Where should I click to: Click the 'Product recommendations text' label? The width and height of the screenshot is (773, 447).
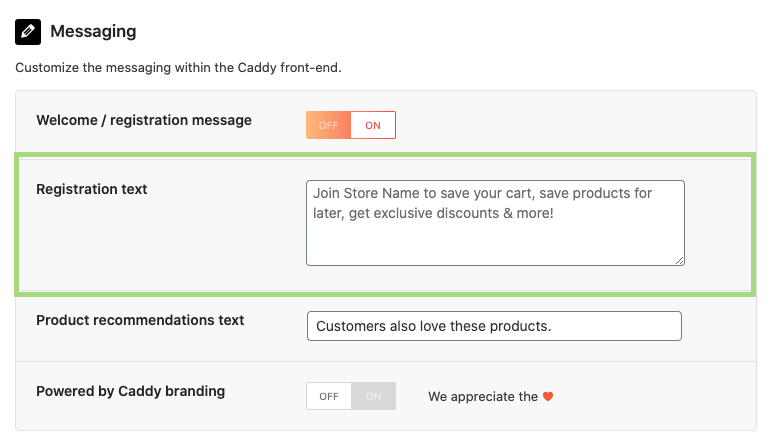point(140,320)
